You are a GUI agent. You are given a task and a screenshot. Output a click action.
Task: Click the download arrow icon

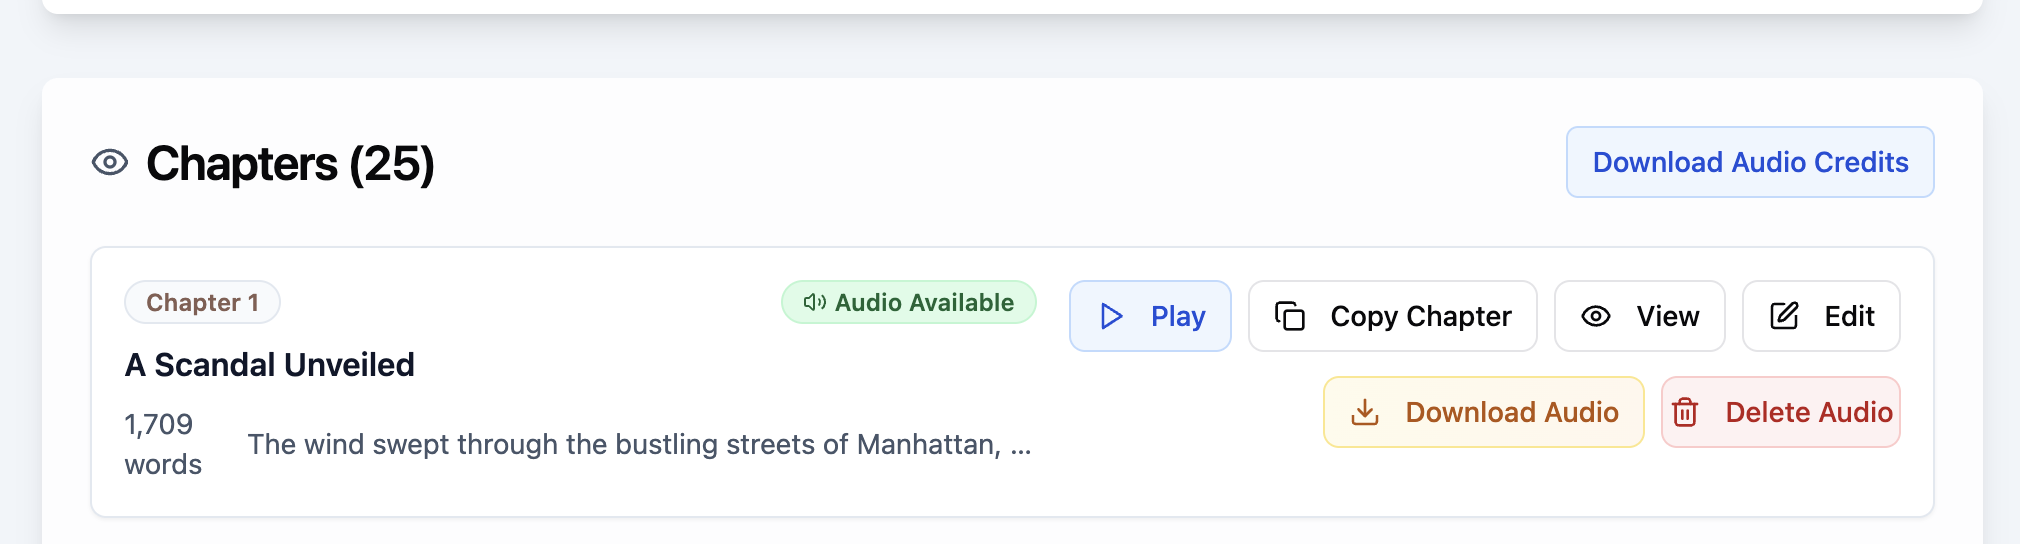click(x=1365, y=412)
